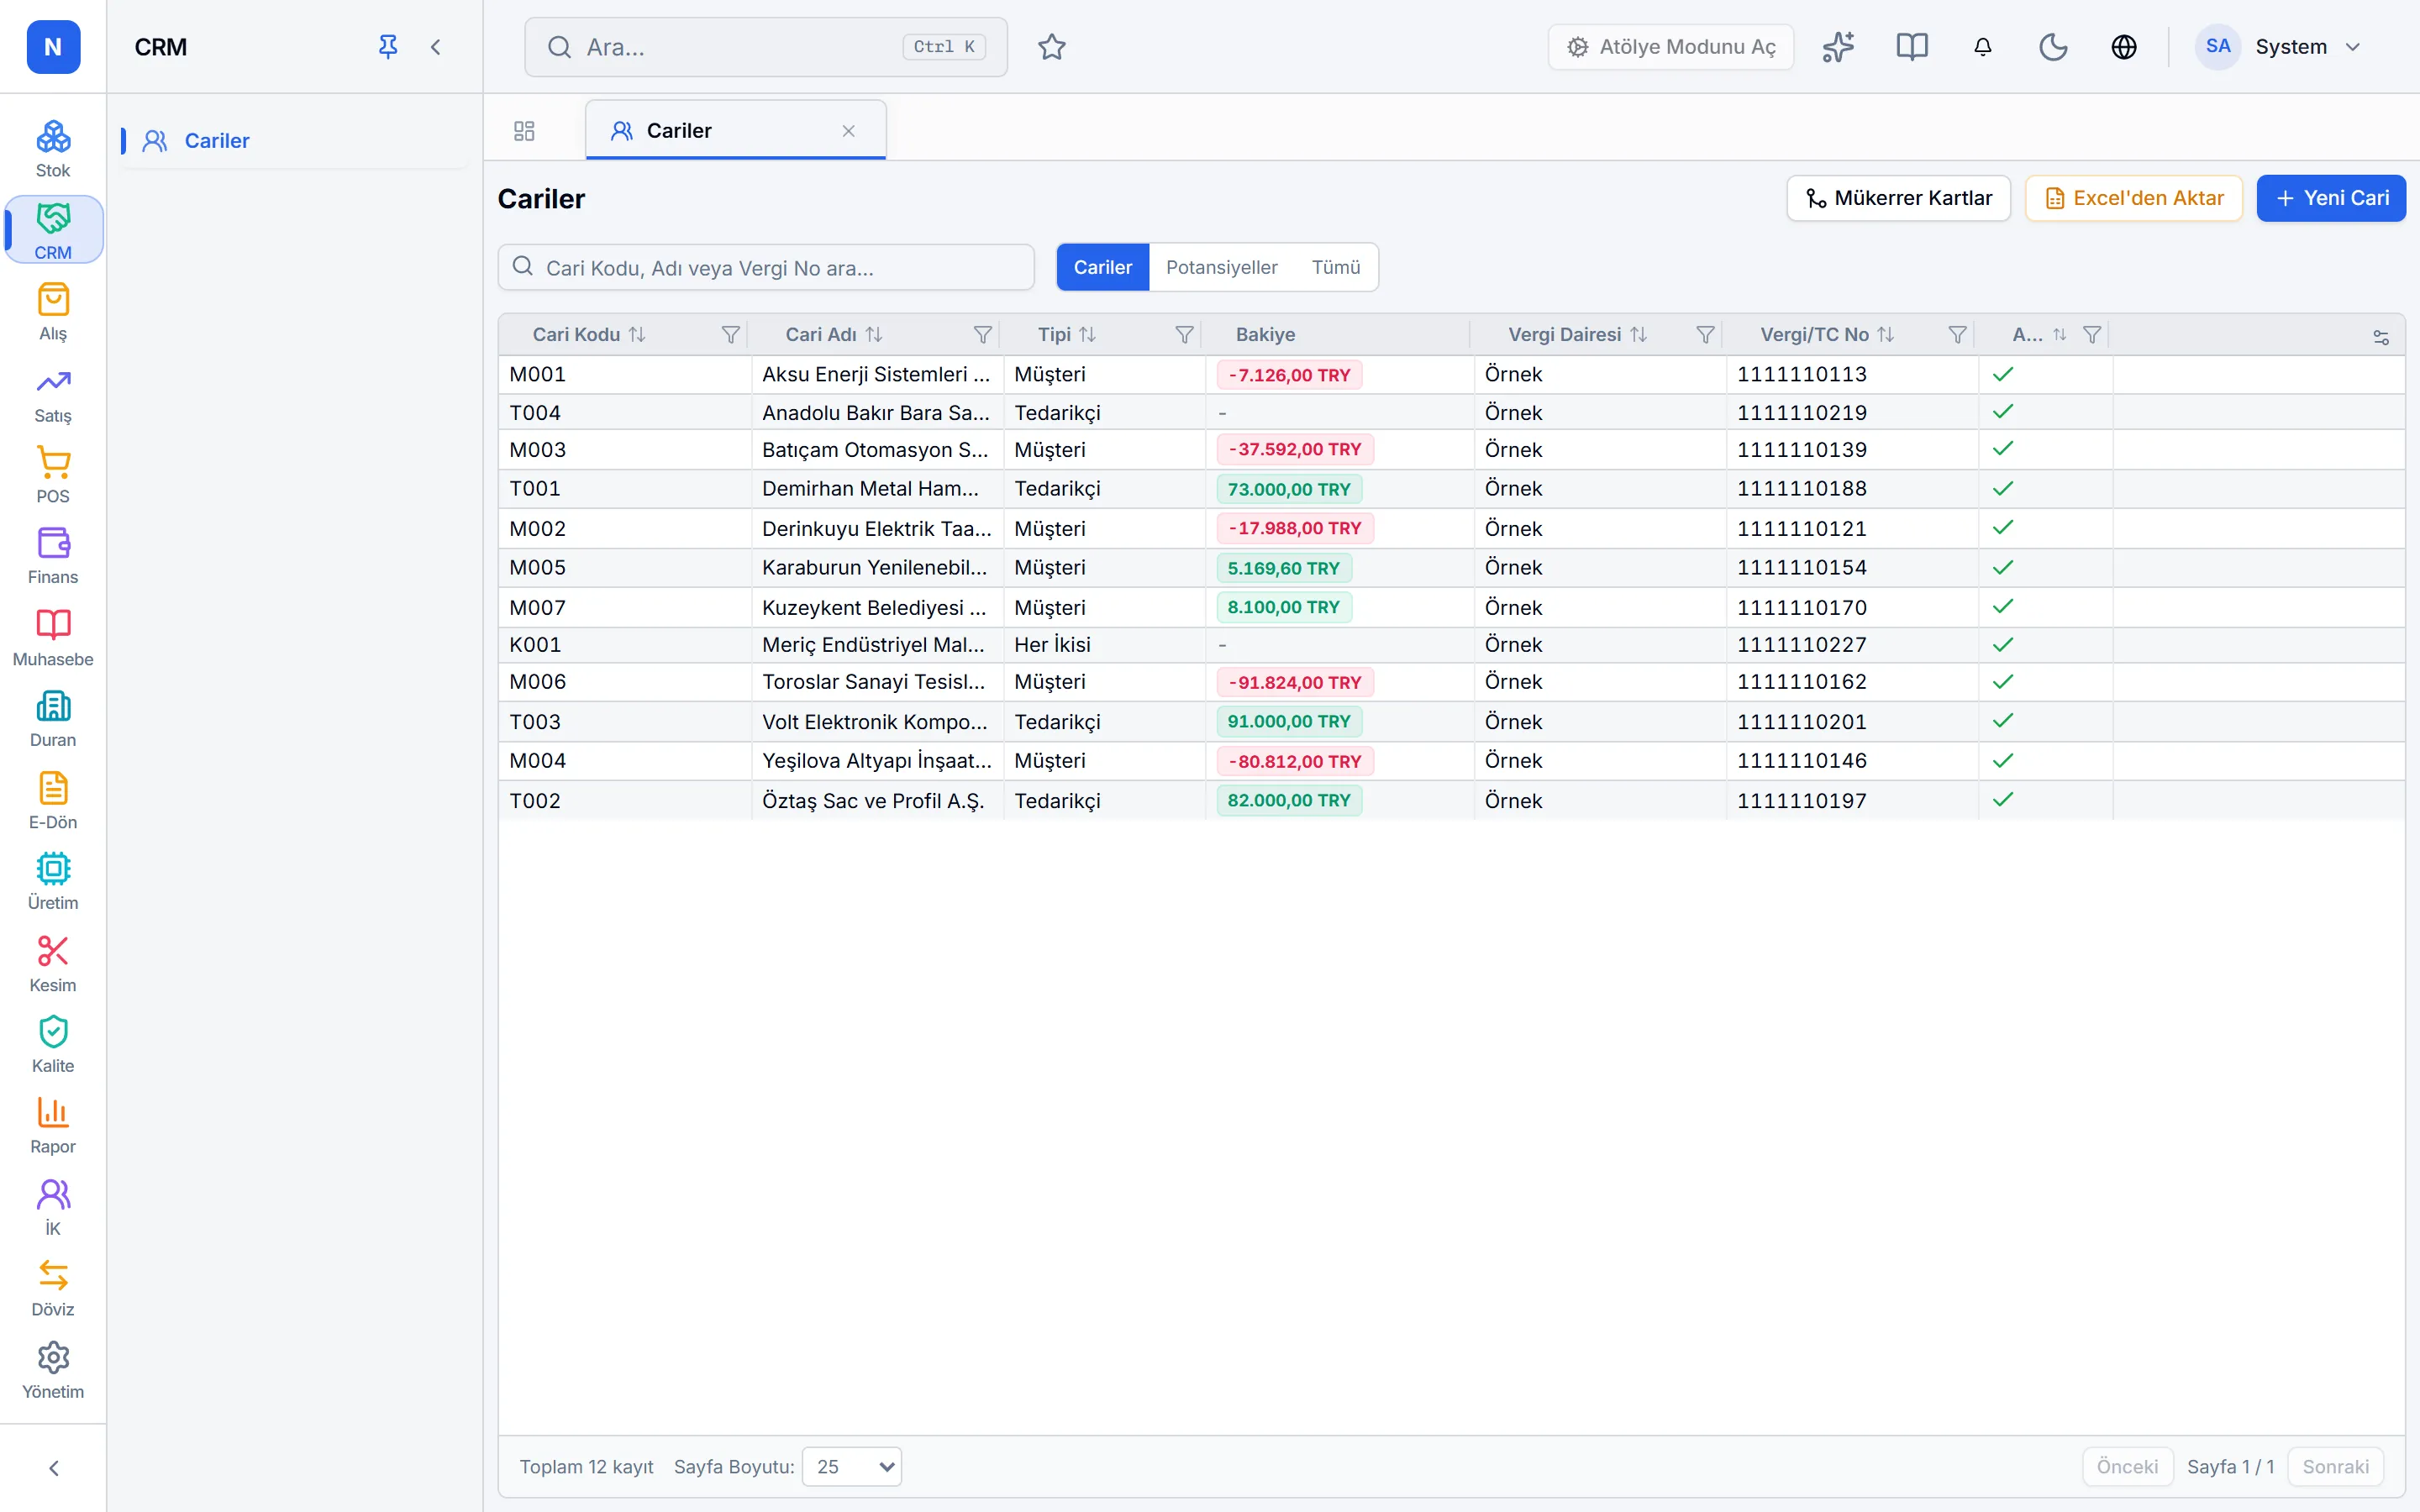Toggle dark mode moon icon
This screenshot has height=1512, width=2420.
(2053, 47)
